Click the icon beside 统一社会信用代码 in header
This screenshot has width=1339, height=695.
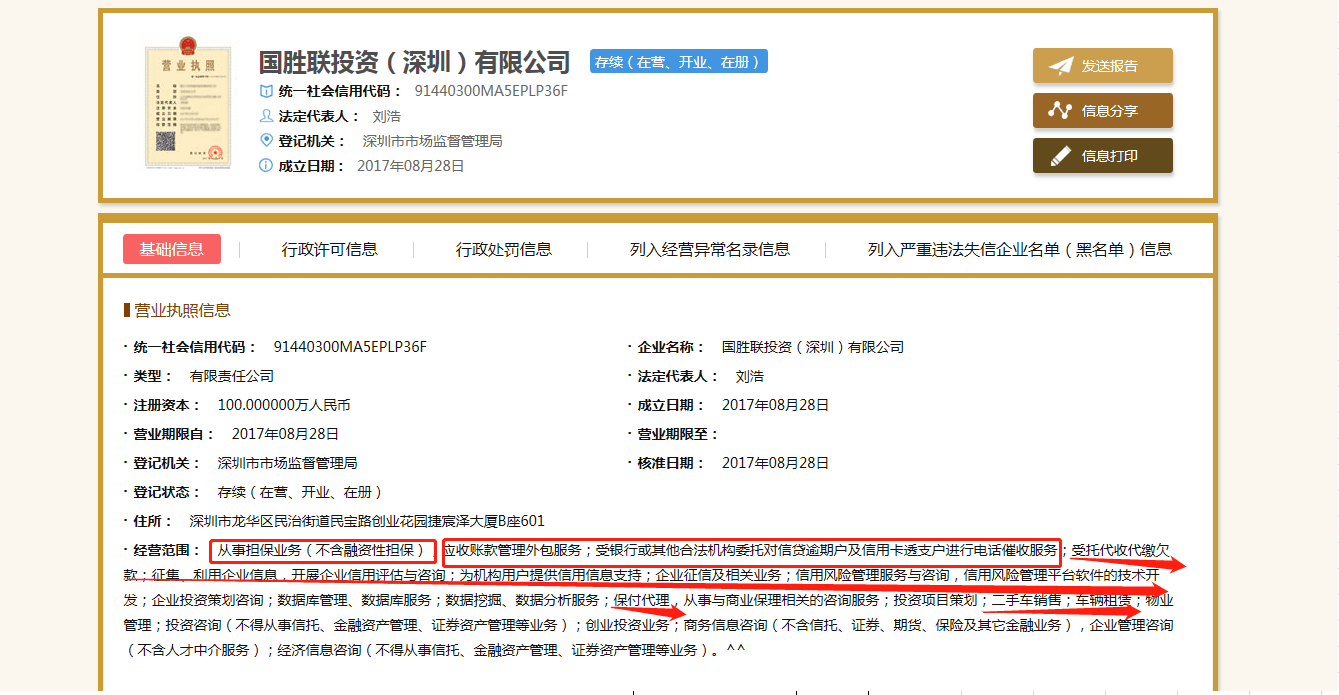tap(266, 91)
